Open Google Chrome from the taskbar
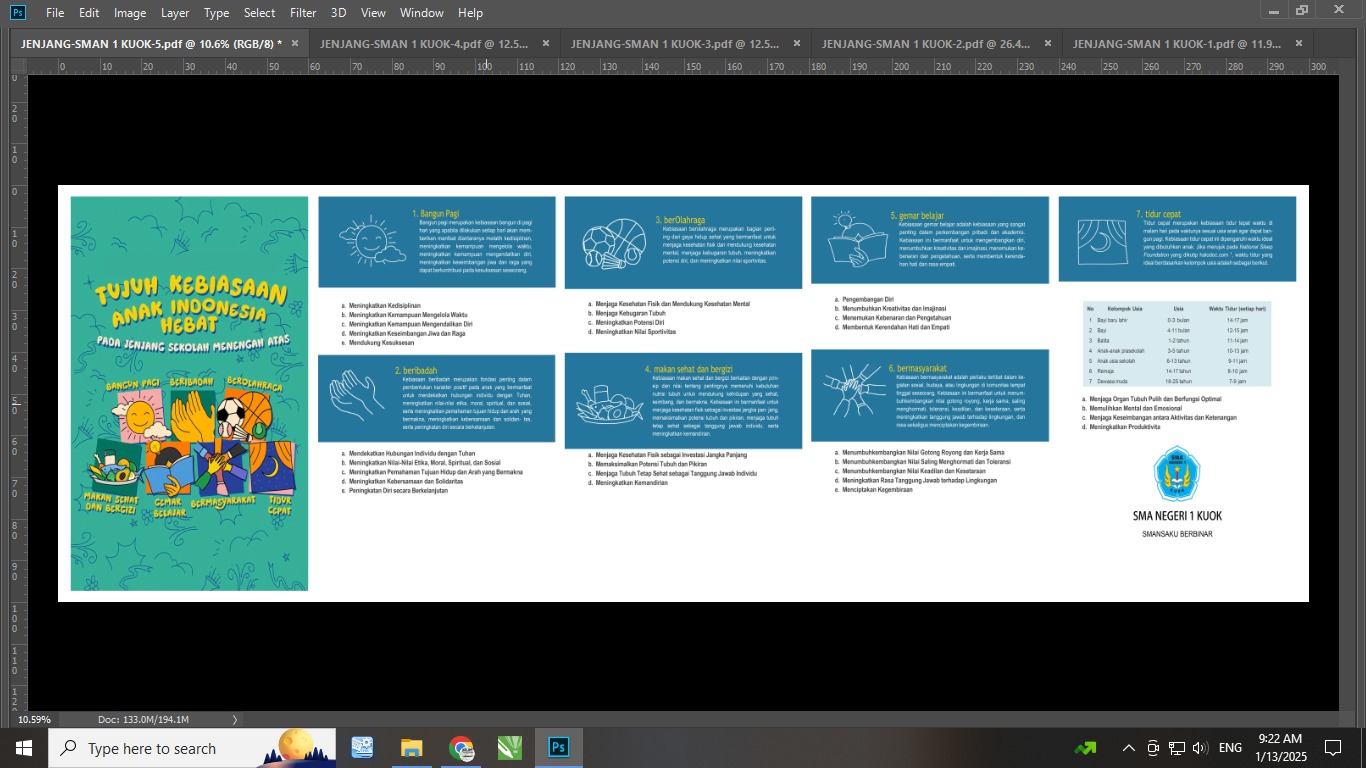The height and width of the screenshot is (768, 1366). tap(461, 748)
